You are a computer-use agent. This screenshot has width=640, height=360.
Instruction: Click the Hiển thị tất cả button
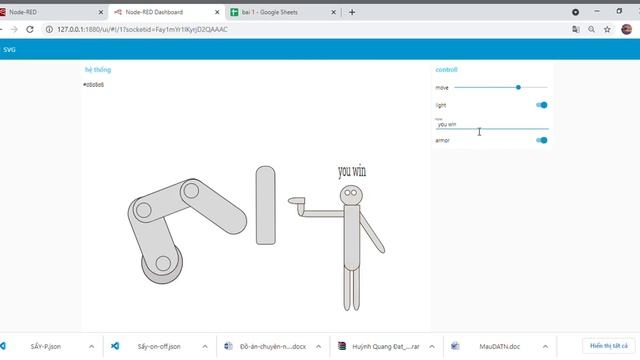coord(609,346)
